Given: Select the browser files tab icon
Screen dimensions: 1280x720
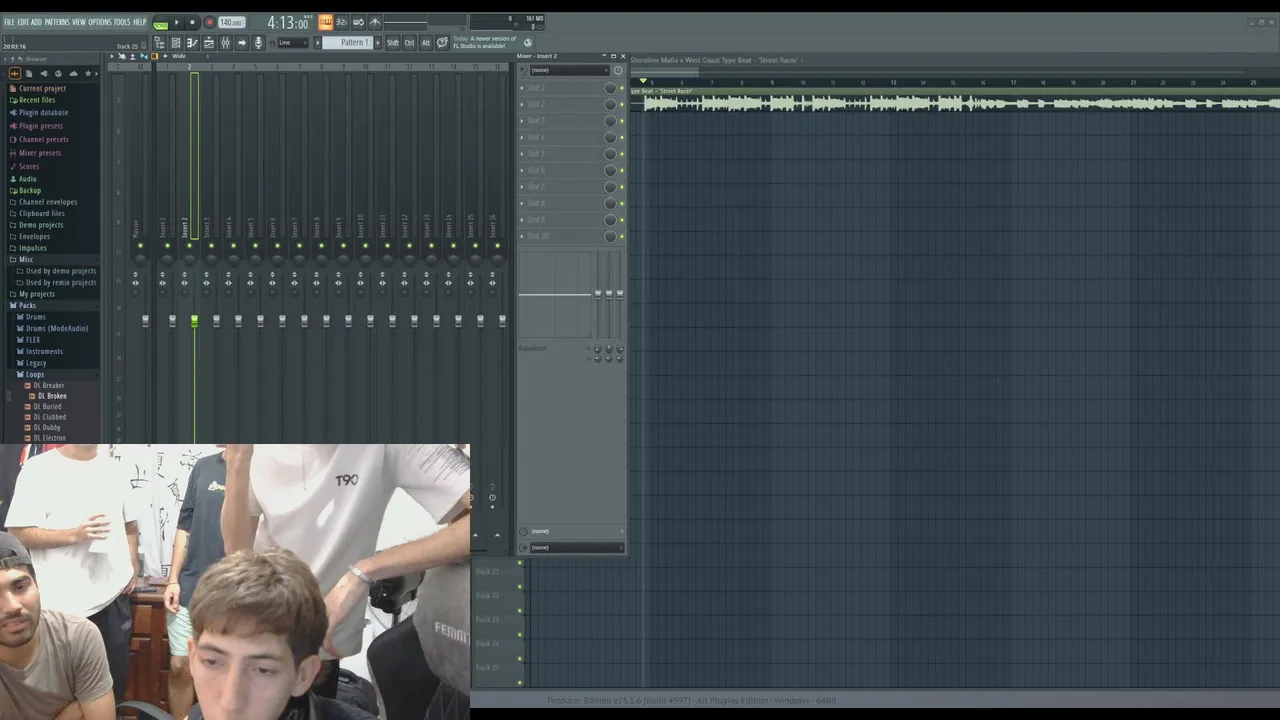Looking at the screenshot, I should 28,73.
